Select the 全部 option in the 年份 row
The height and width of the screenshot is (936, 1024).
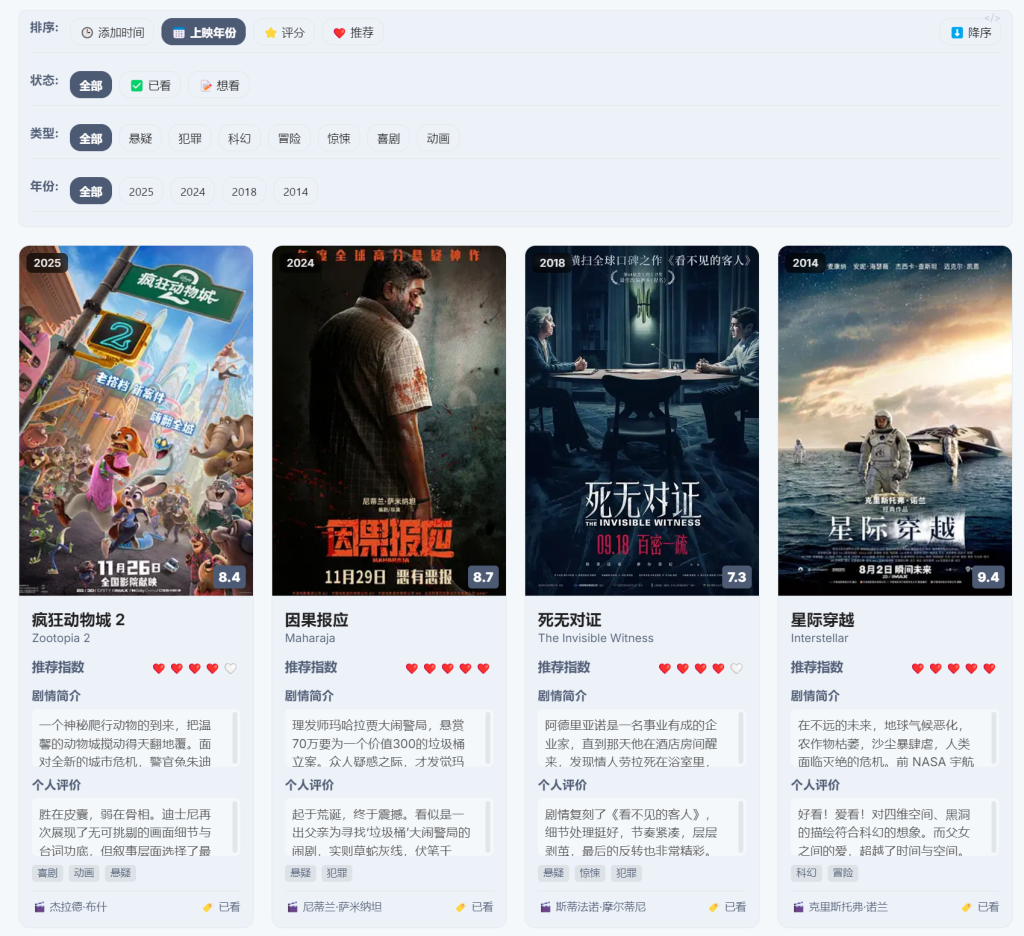coord(90,191)
